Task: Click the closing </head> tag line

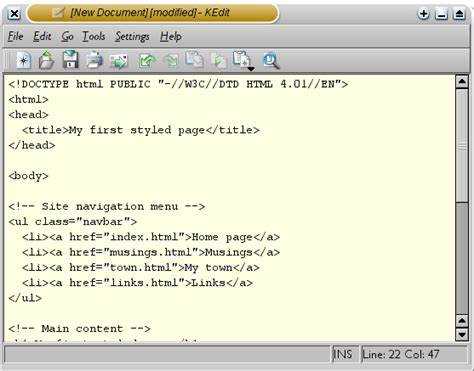Action: coord(32,145)
